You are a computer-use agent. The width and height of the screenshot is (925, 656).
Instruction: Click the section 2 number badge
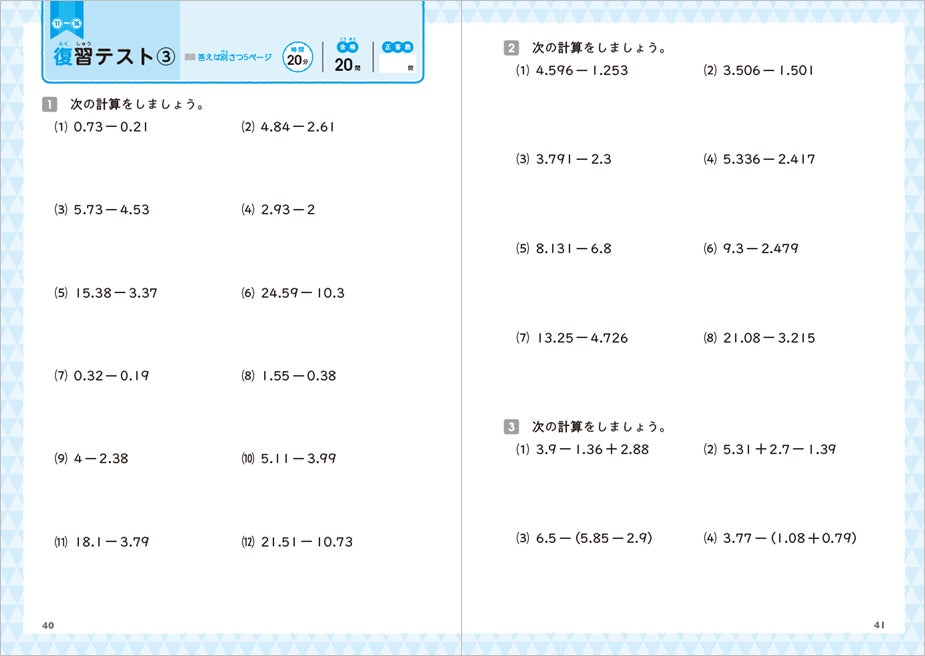tap(511, 48)
